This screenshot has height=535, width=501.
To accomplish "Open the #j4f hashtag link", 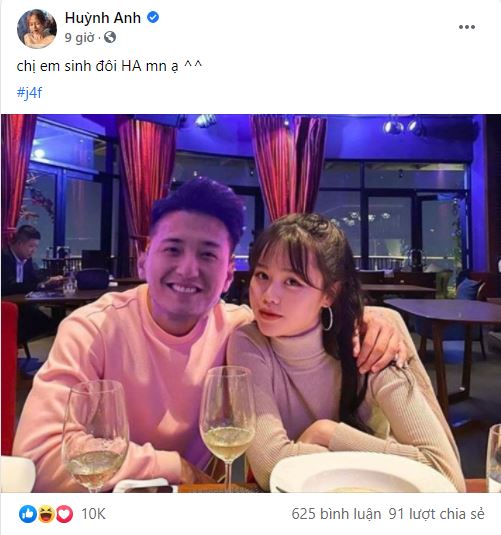I will 29,92.
